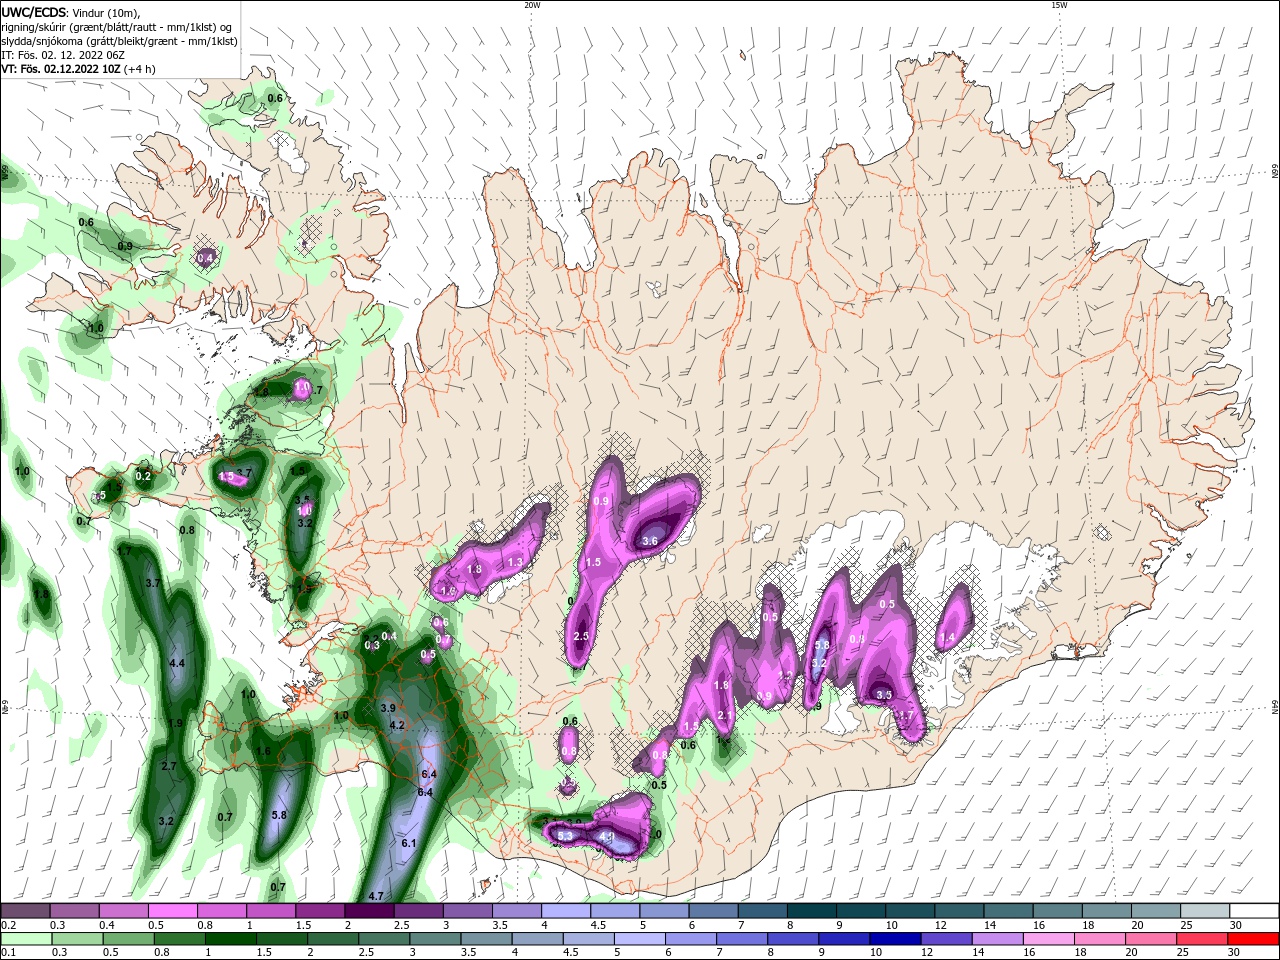Click the '5.3' snowfall value on the south glacier
Viewport: 1280px width, 960px height.
click(565, 836)
